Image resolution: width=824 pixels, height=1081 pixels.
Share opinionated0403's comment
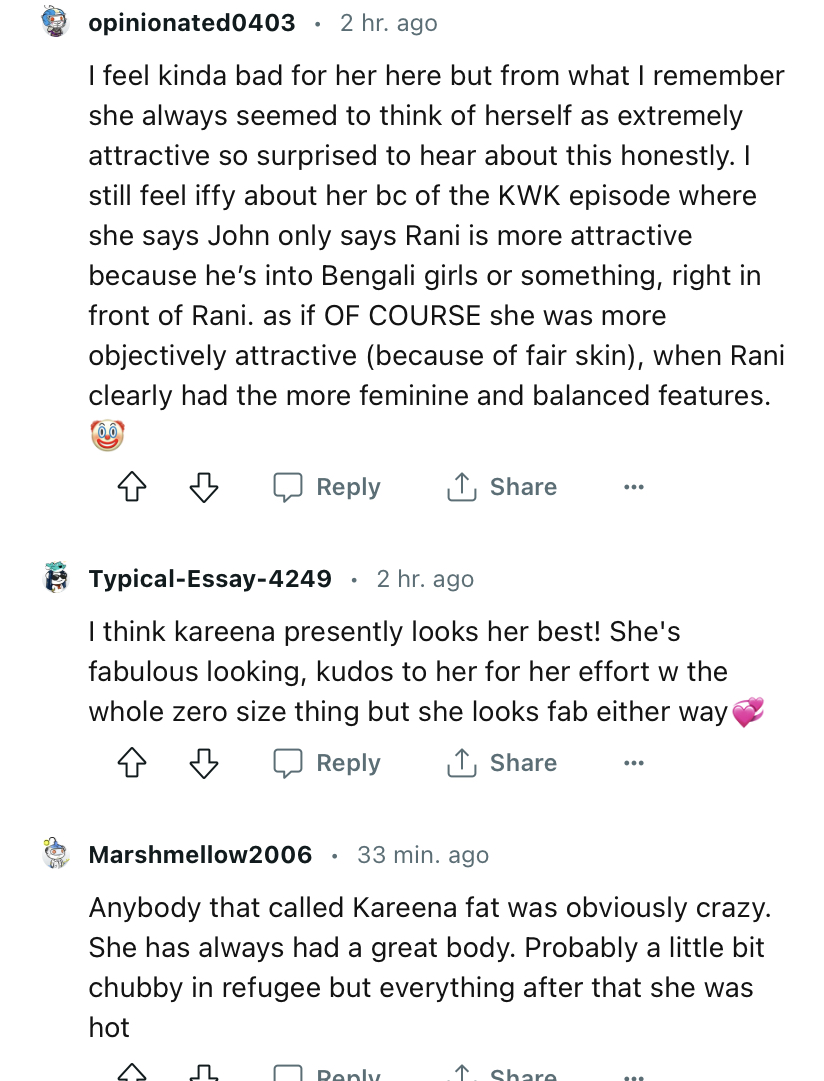(x=502, y=487)
